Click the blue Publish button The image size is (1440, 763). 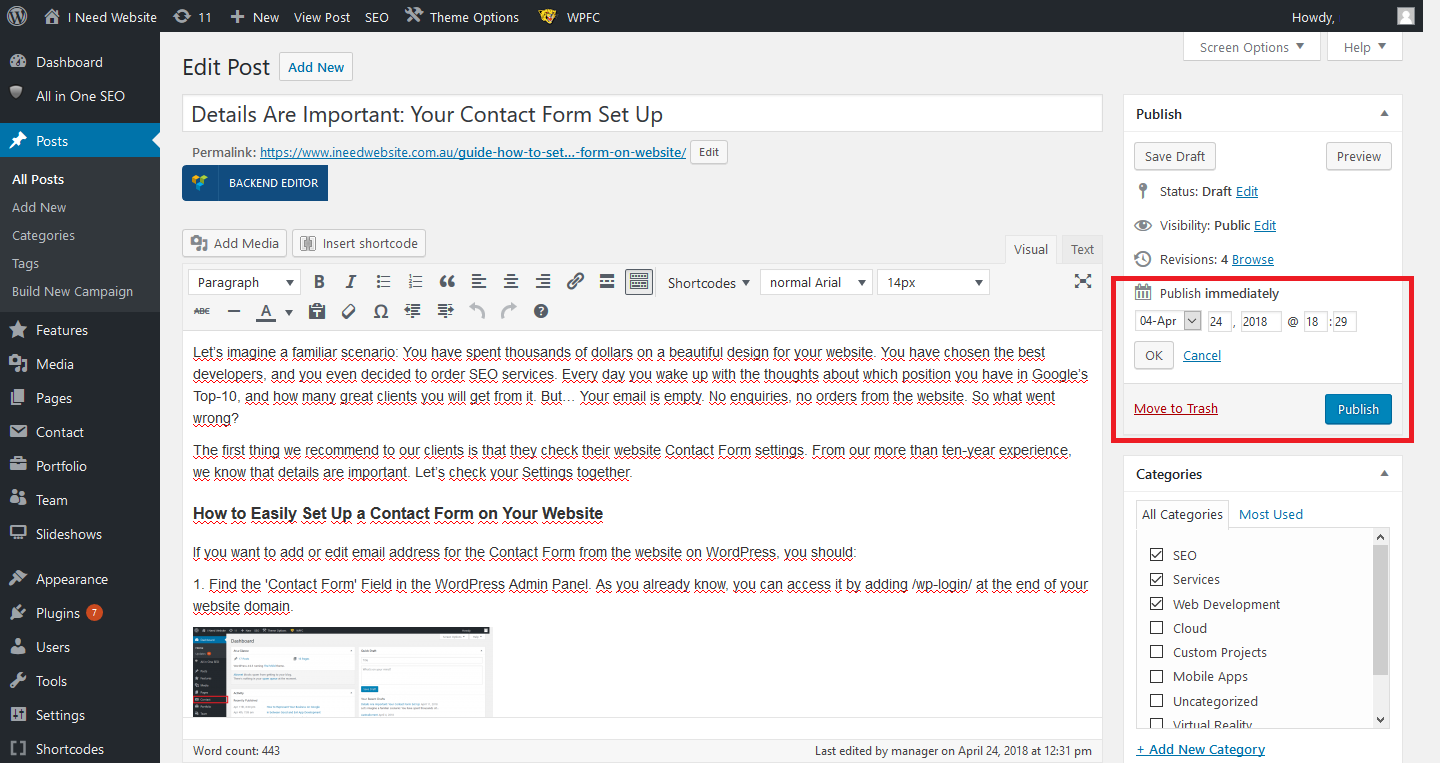point(1357,409)
